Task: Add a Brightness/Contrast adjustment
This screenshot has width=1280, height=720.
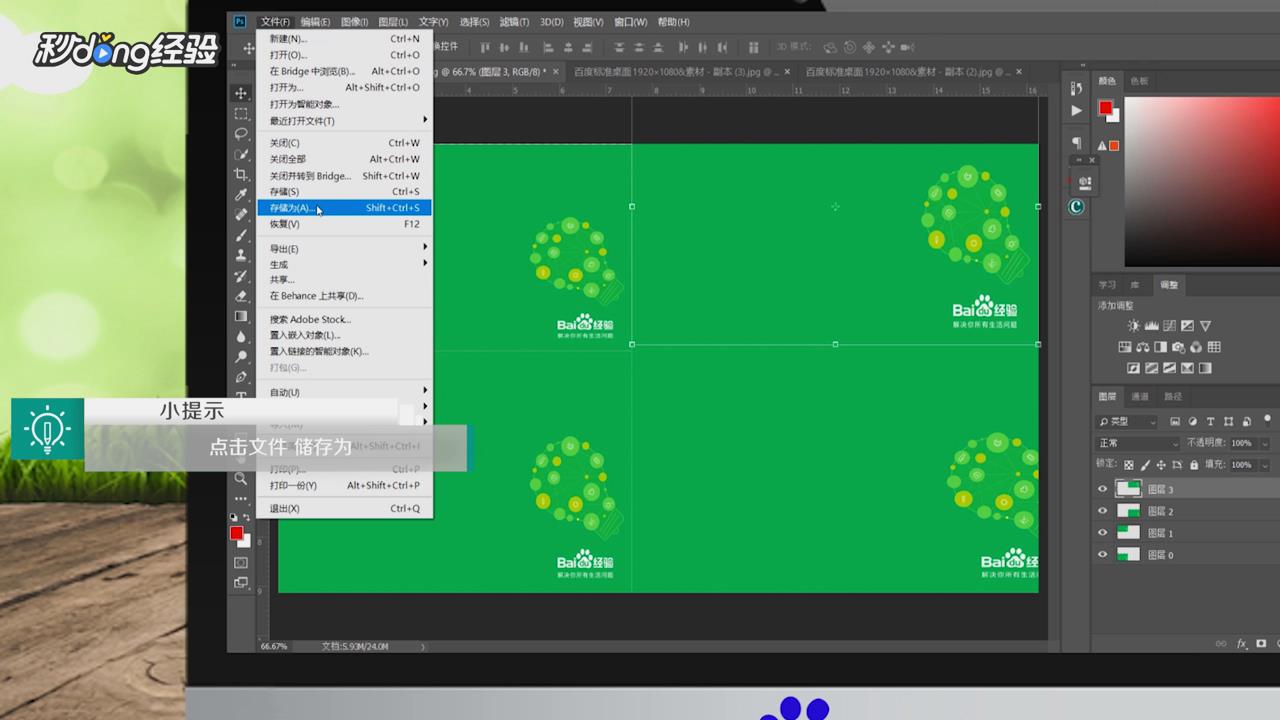Action: point(1133,326)
